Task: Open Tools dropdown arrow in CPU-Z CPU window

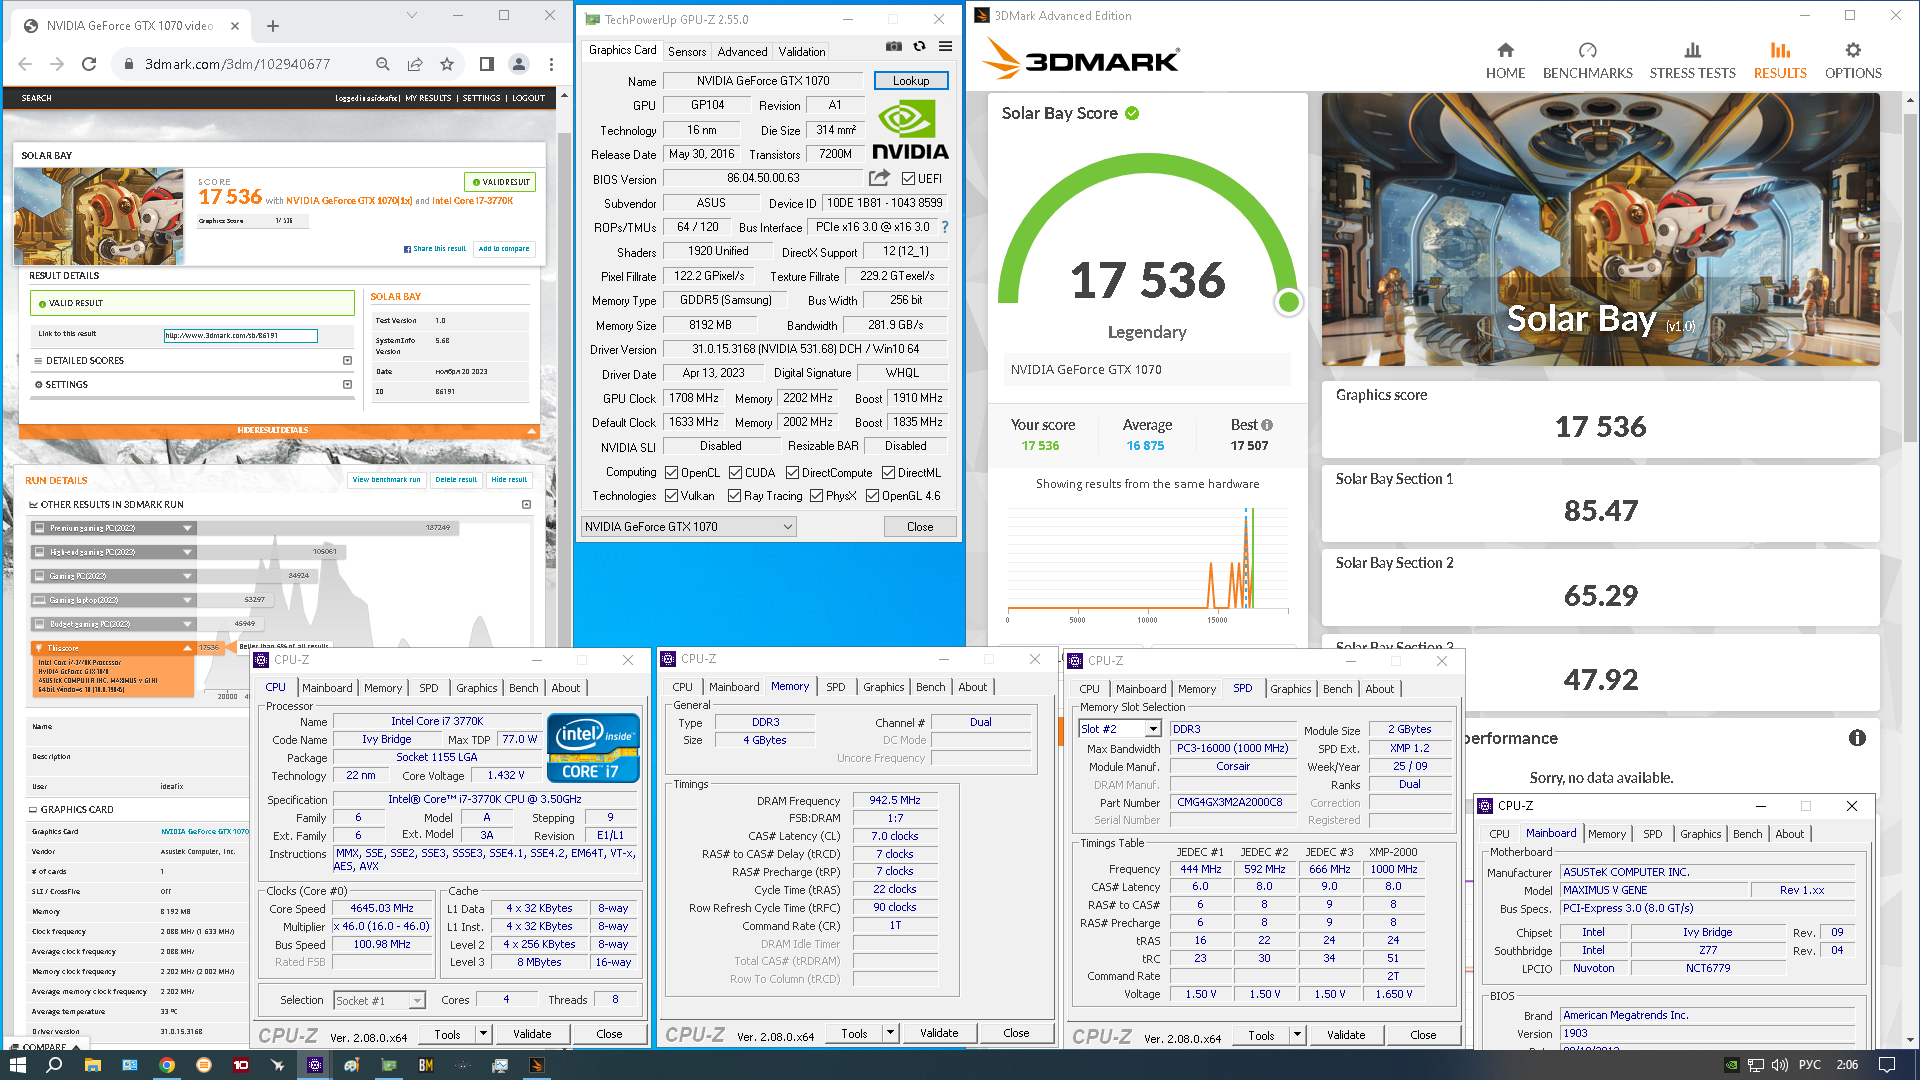Action: (x=483, y=1034)
